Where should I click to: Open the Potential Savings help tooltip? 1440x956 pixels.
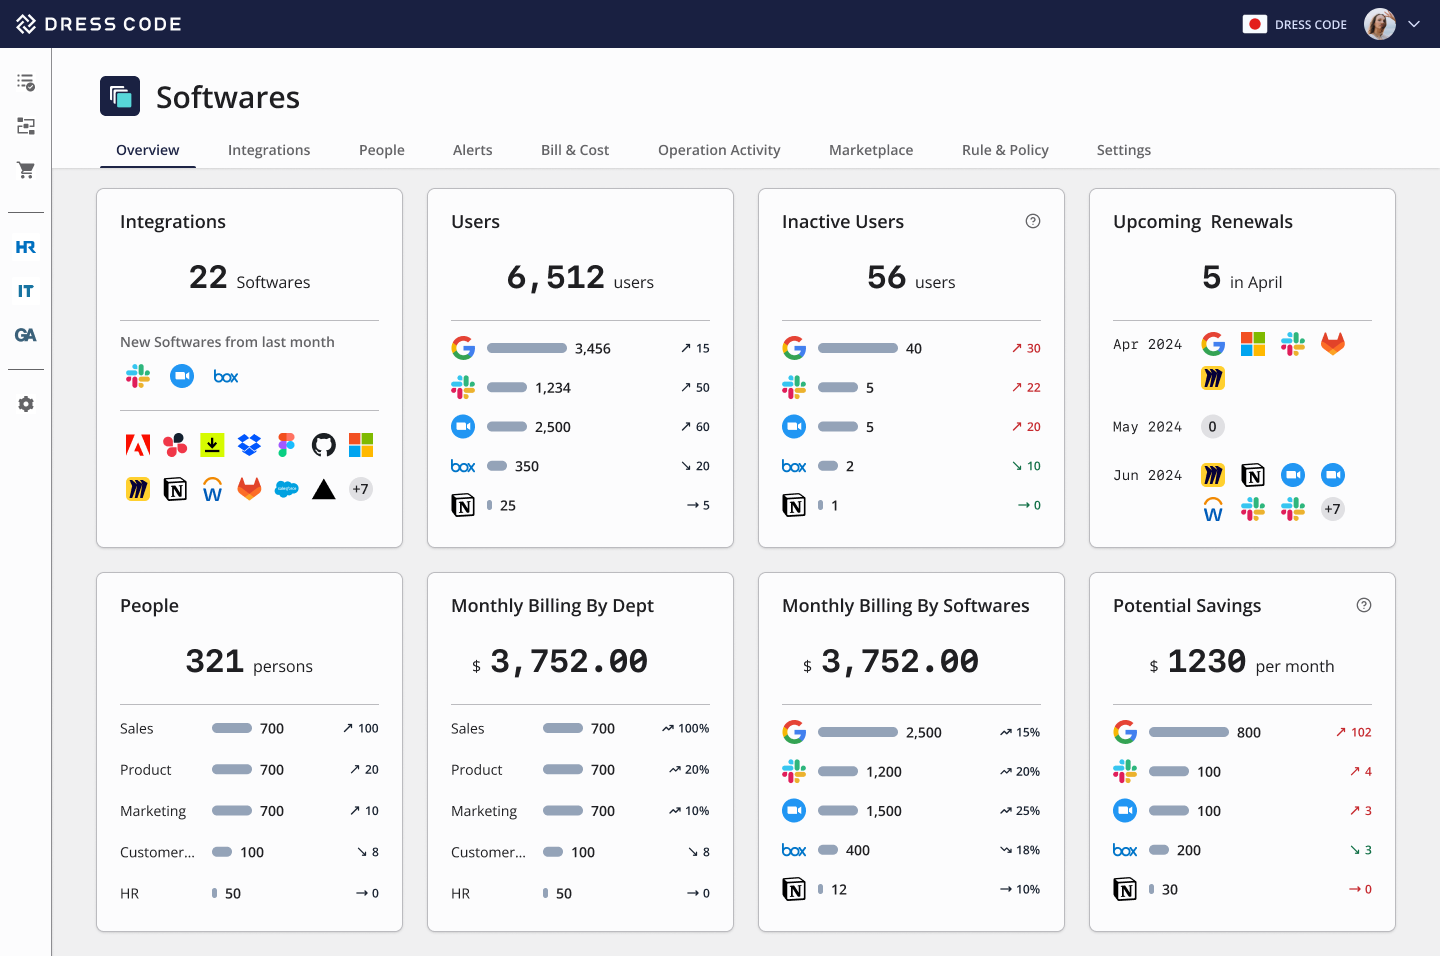(1364, 604)
